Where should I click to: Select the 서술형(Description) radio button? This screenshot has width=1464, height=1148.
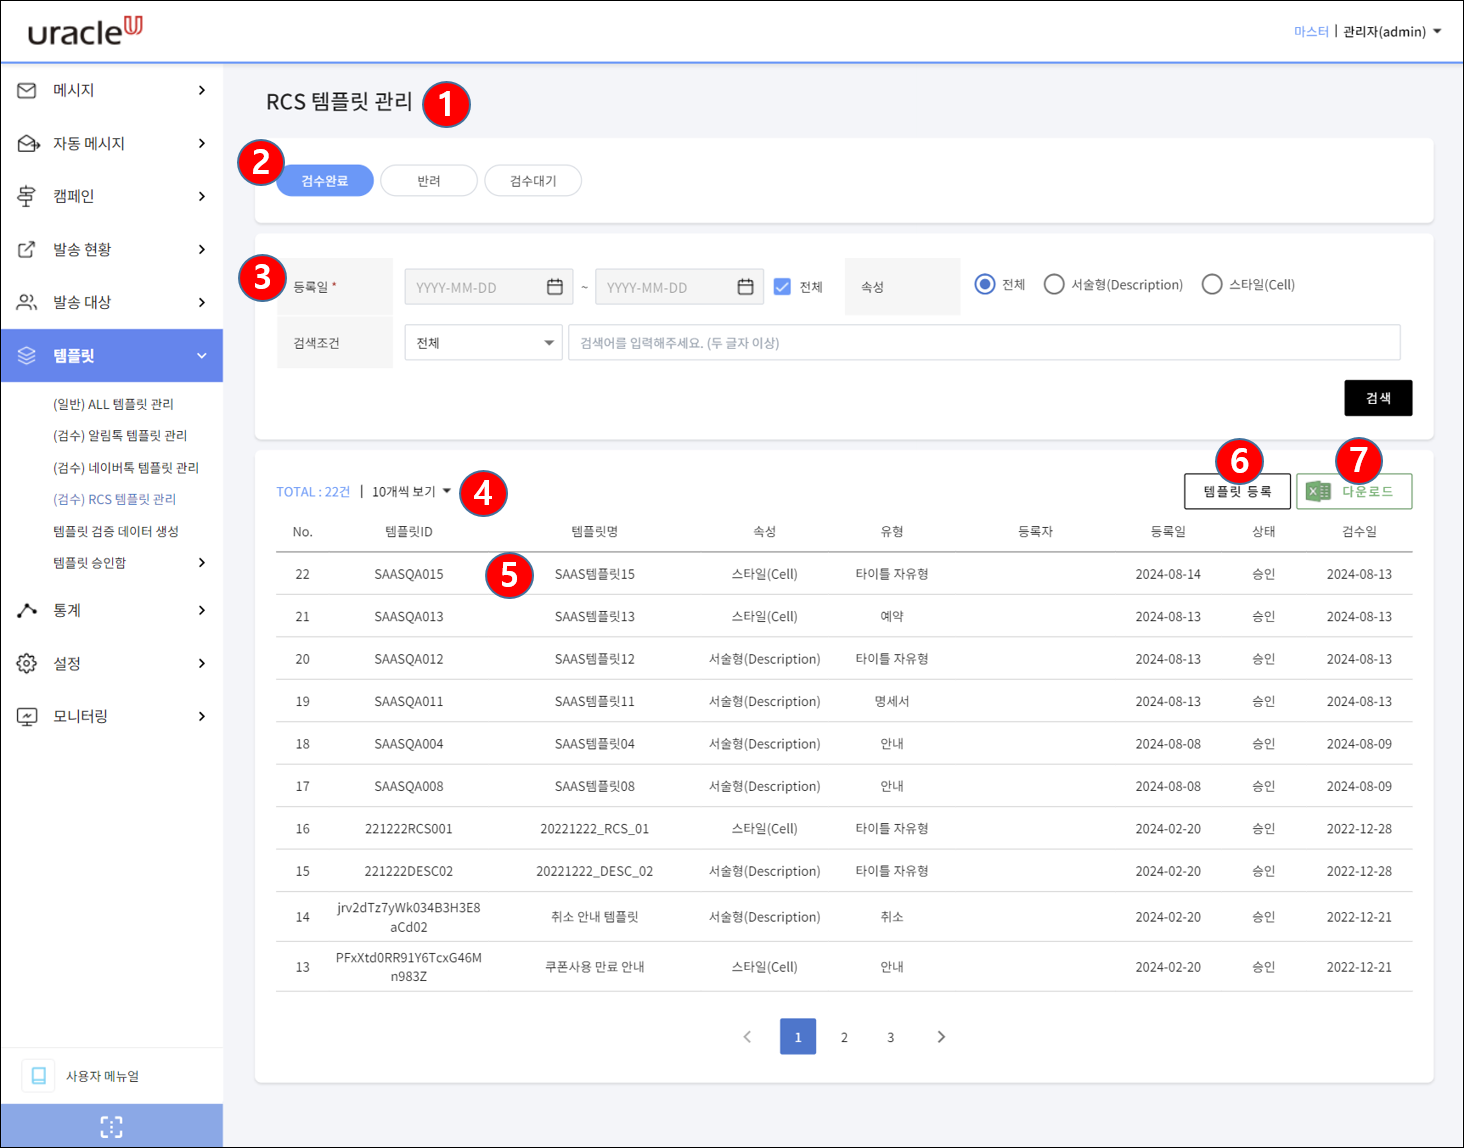(1054, 284)
